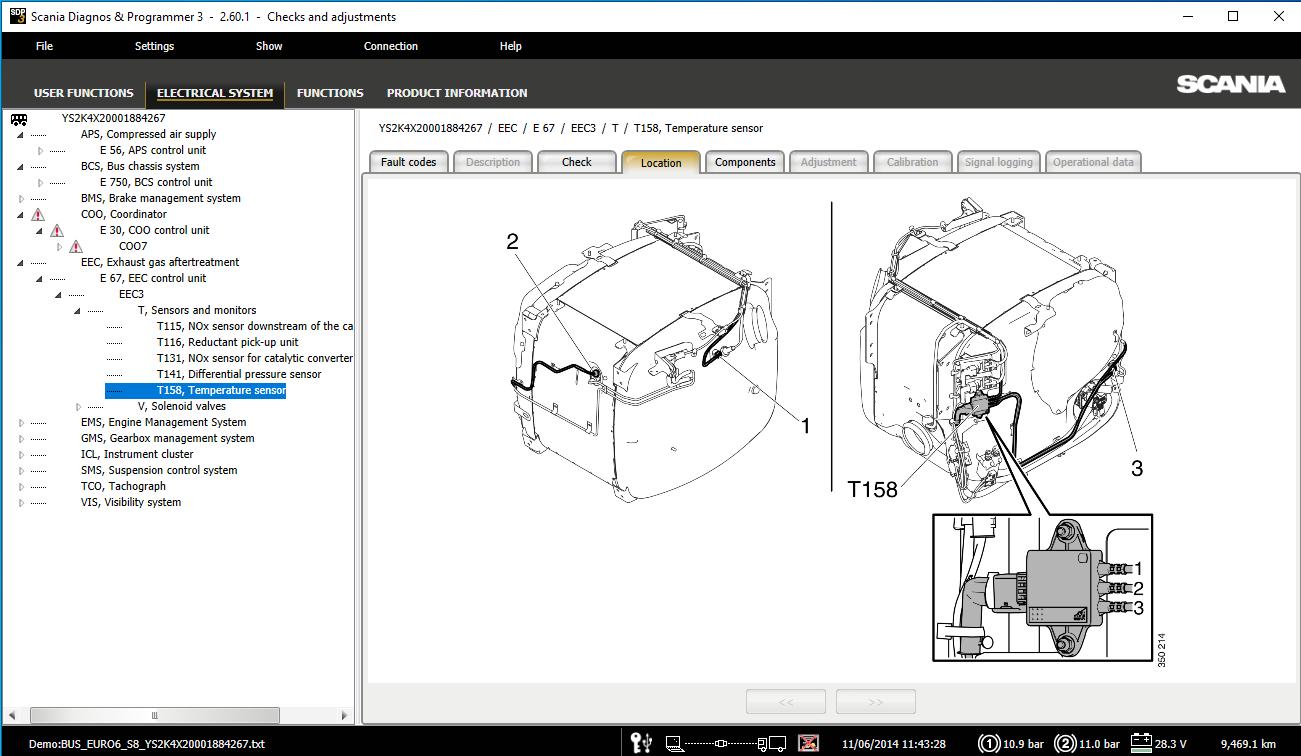Expand the V, Solenoid valves node

[x=78, y=405]
